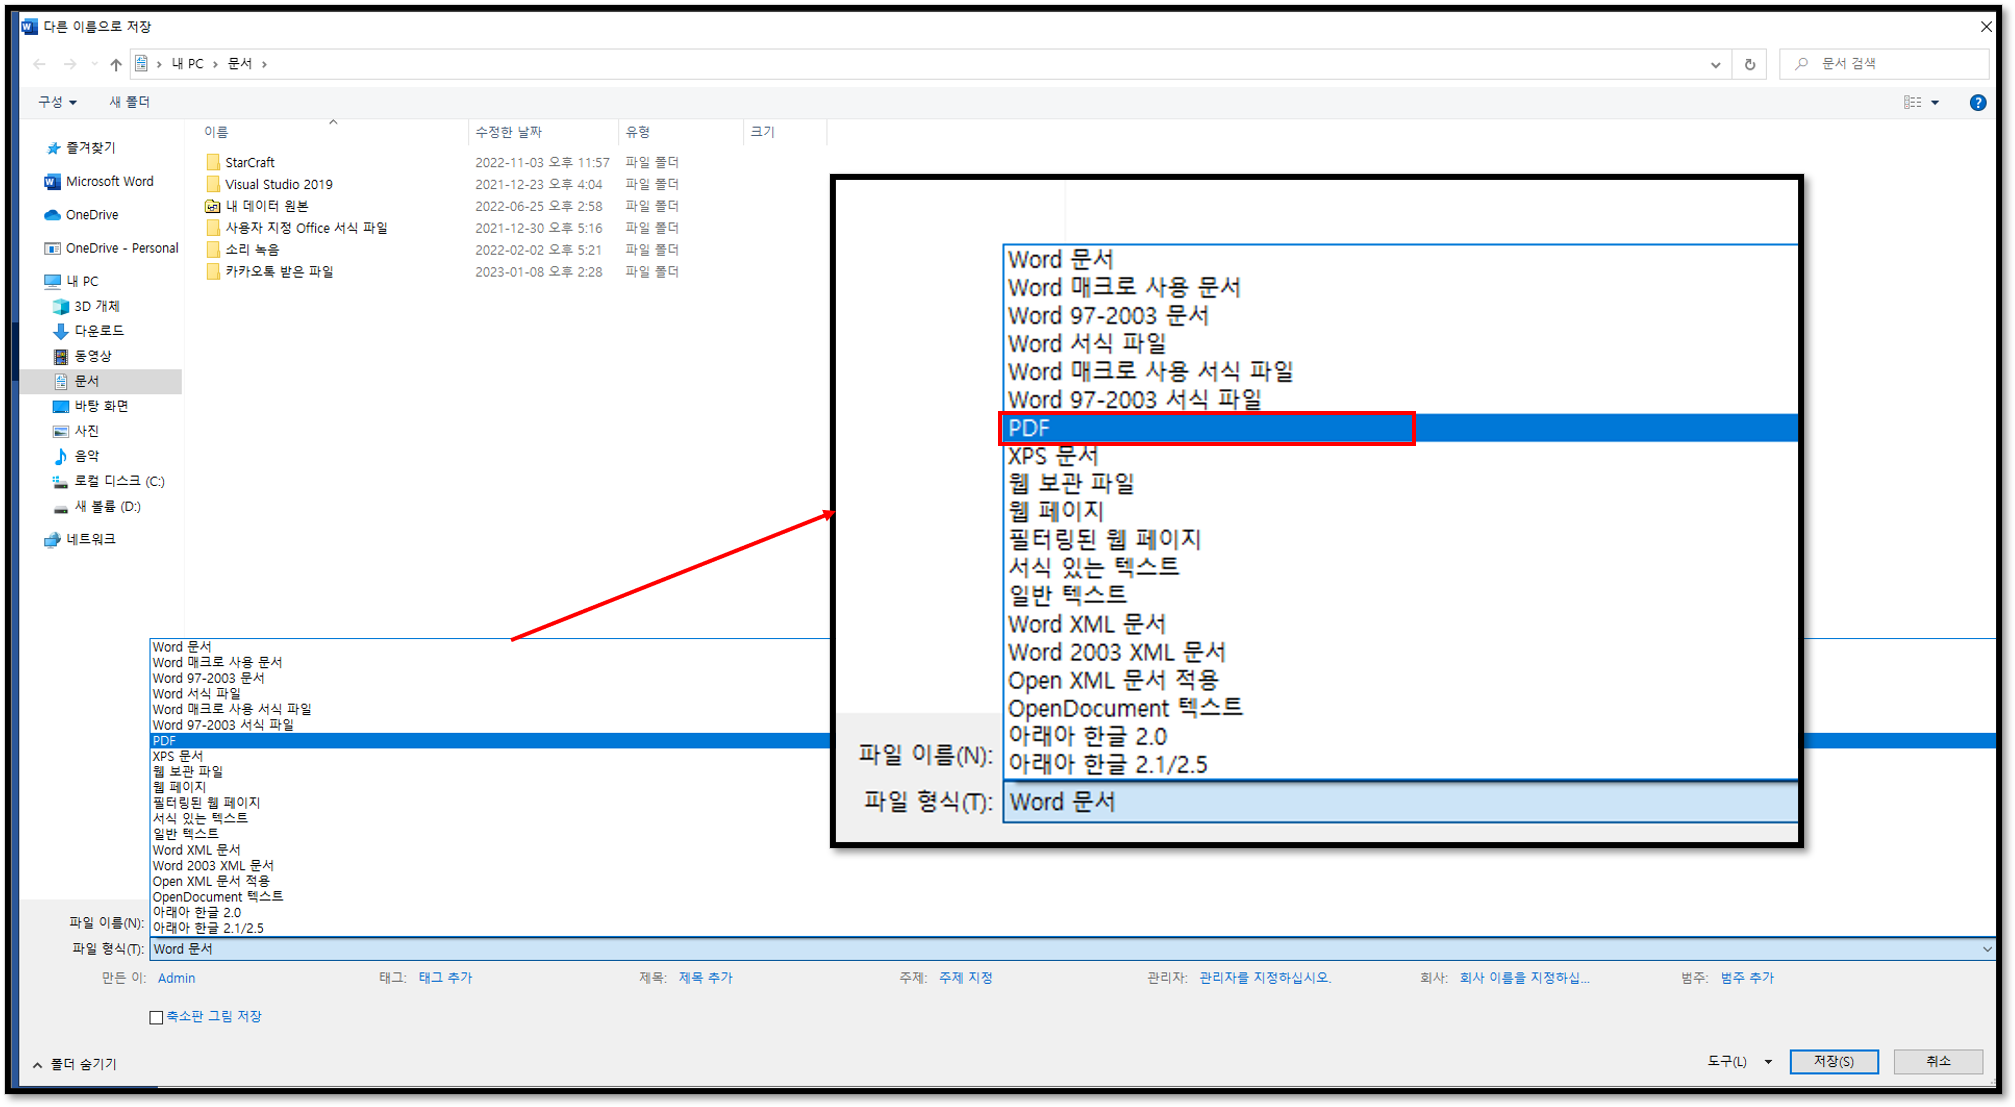This screenshot has width=2015, height=1107.
Task: Select the 카카오톡 받은 파일 folder
Action: 279,272
